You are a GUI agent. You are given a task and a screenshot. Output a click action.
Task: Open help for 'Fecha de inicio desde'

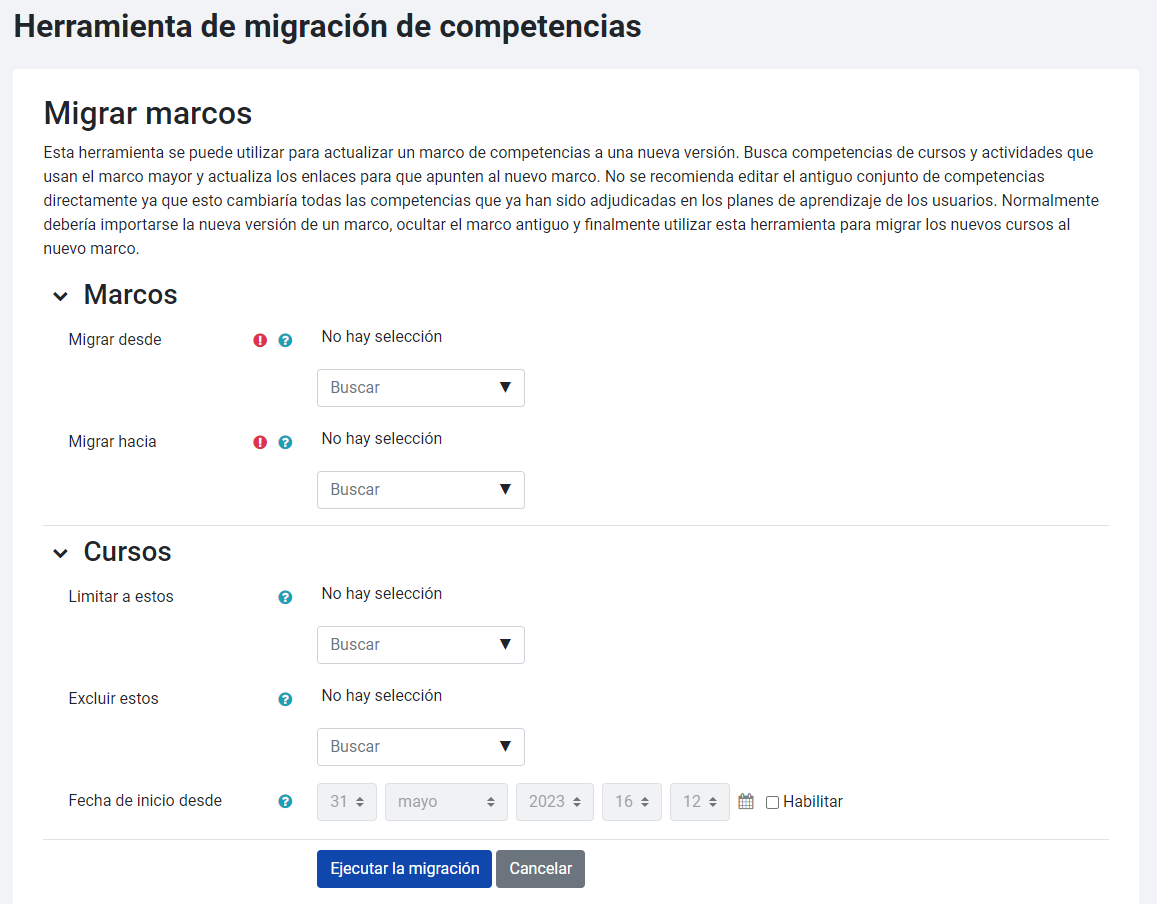(286, 801)
